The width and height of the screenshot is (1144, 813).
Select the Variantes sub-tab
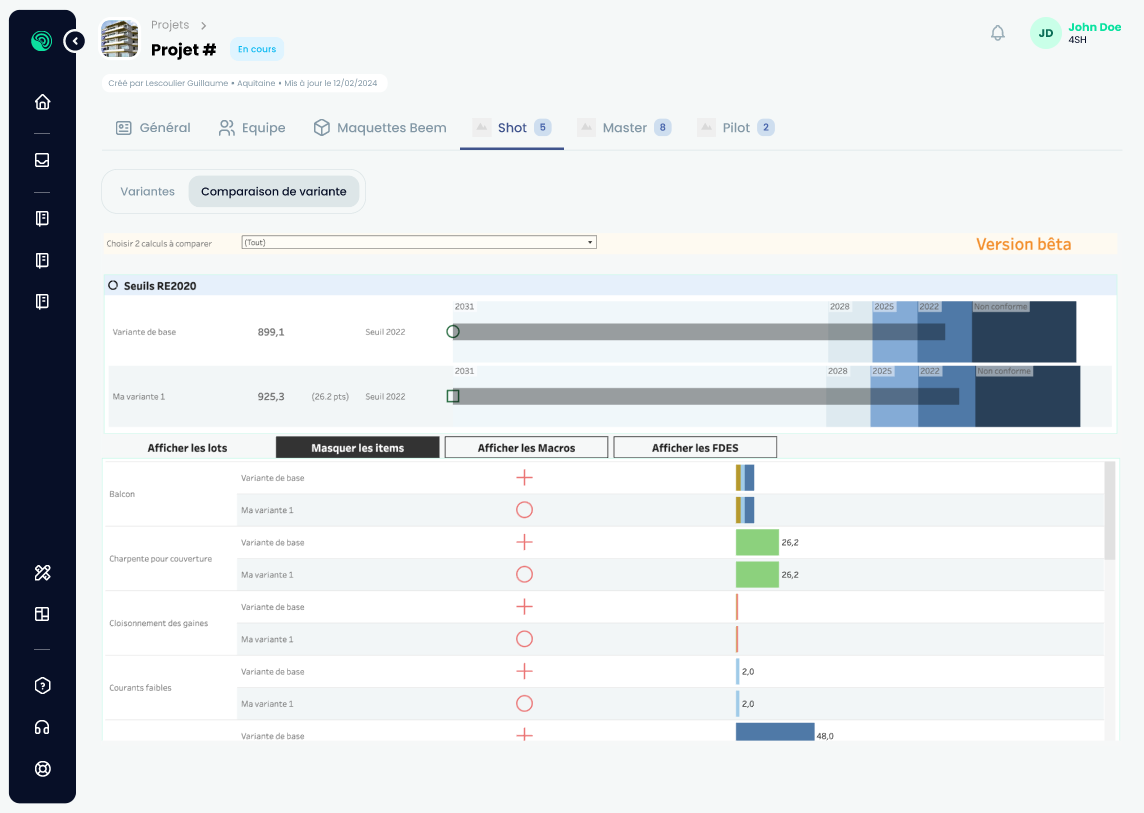coord(147,191)
